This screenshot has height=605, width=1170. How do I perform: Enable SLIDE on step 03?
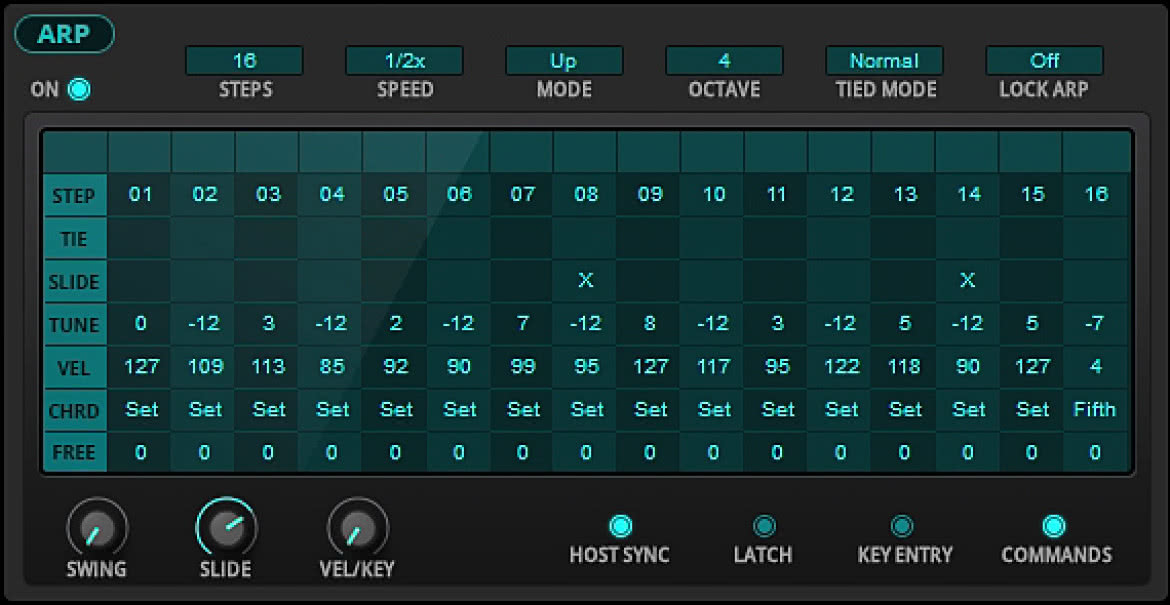point(268,280)
